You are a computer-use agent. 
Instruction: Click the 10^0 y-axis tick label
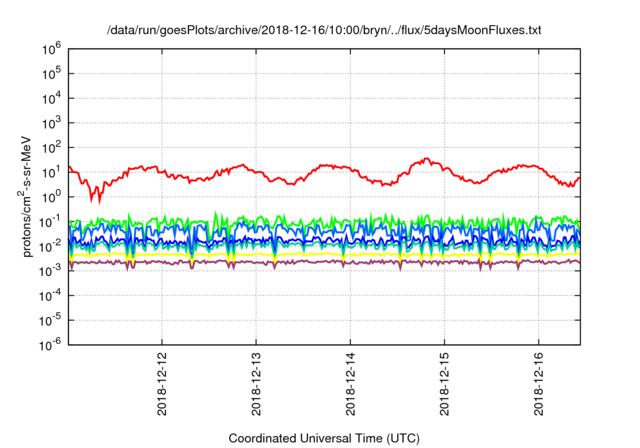click(51, 197)
